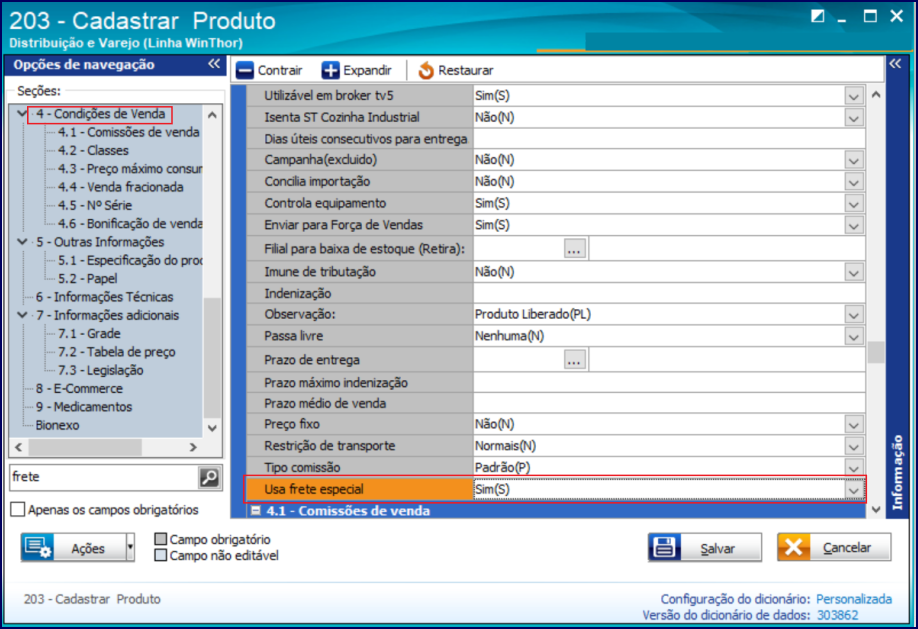Click the Cancelar orange X icon
The image size is (918, 629).
794,548
